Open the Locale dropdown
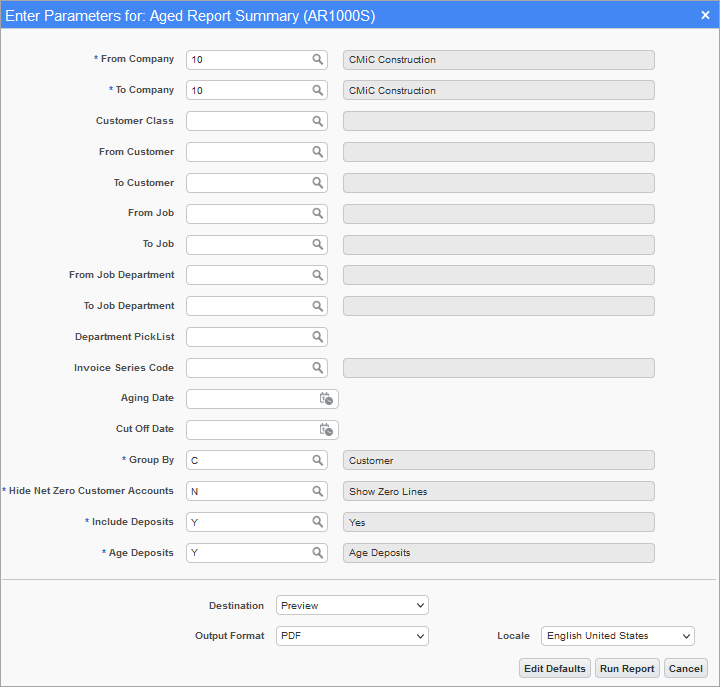720x687 pixels. point(618,636)
